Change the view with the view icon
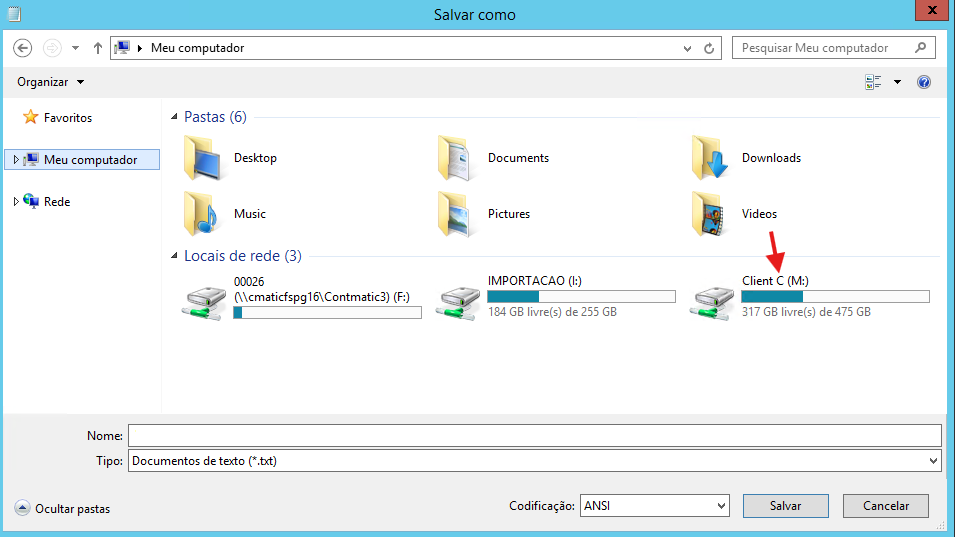The height and width of the screenshot is (537, 955). [x=873, y=82]
